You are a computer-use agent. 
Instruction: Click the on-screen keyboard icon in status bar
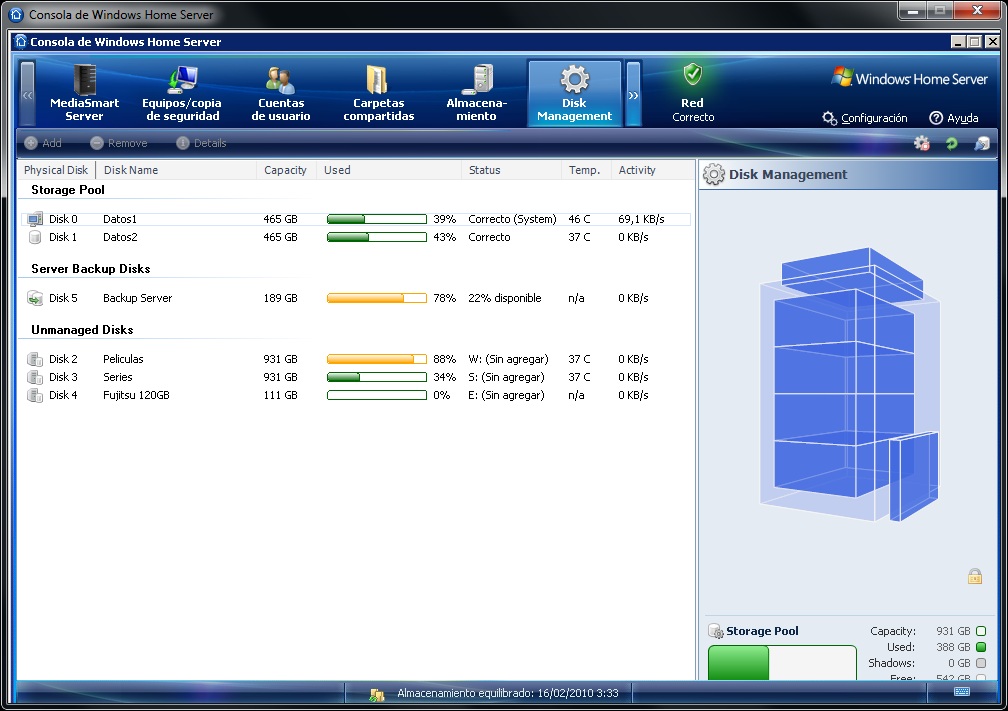962,692
